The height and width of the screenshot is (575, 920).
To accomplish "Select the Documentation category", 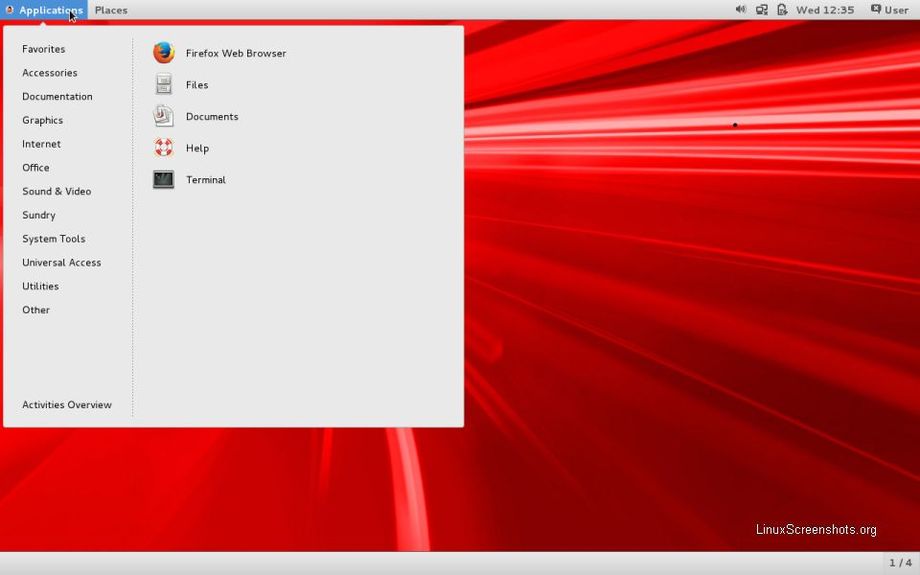I will click(58, 96).
